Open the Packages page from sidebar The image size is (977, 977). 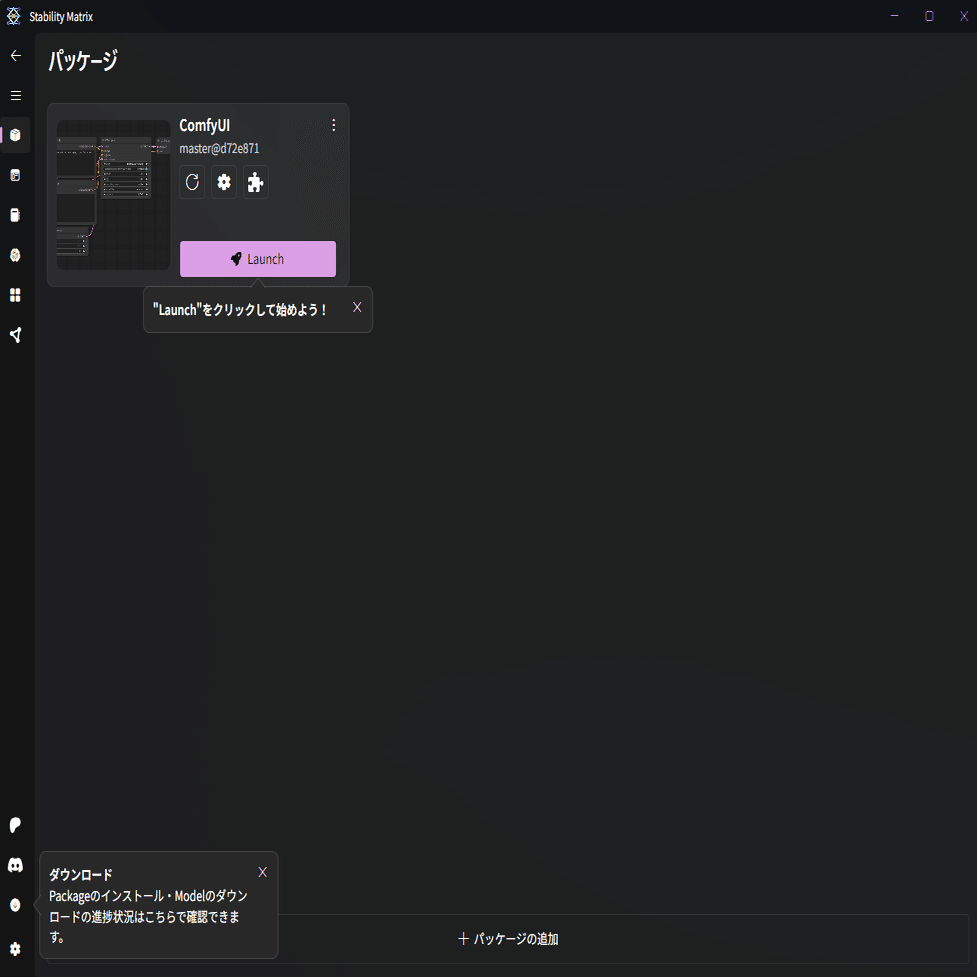16,135
